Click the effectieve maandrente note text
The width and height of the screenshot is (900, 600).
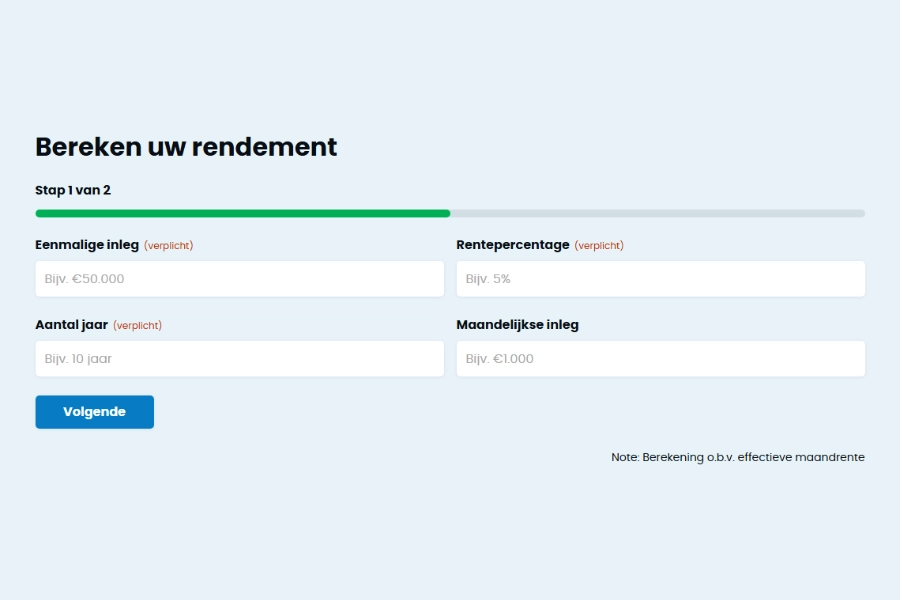coord(738,456)
